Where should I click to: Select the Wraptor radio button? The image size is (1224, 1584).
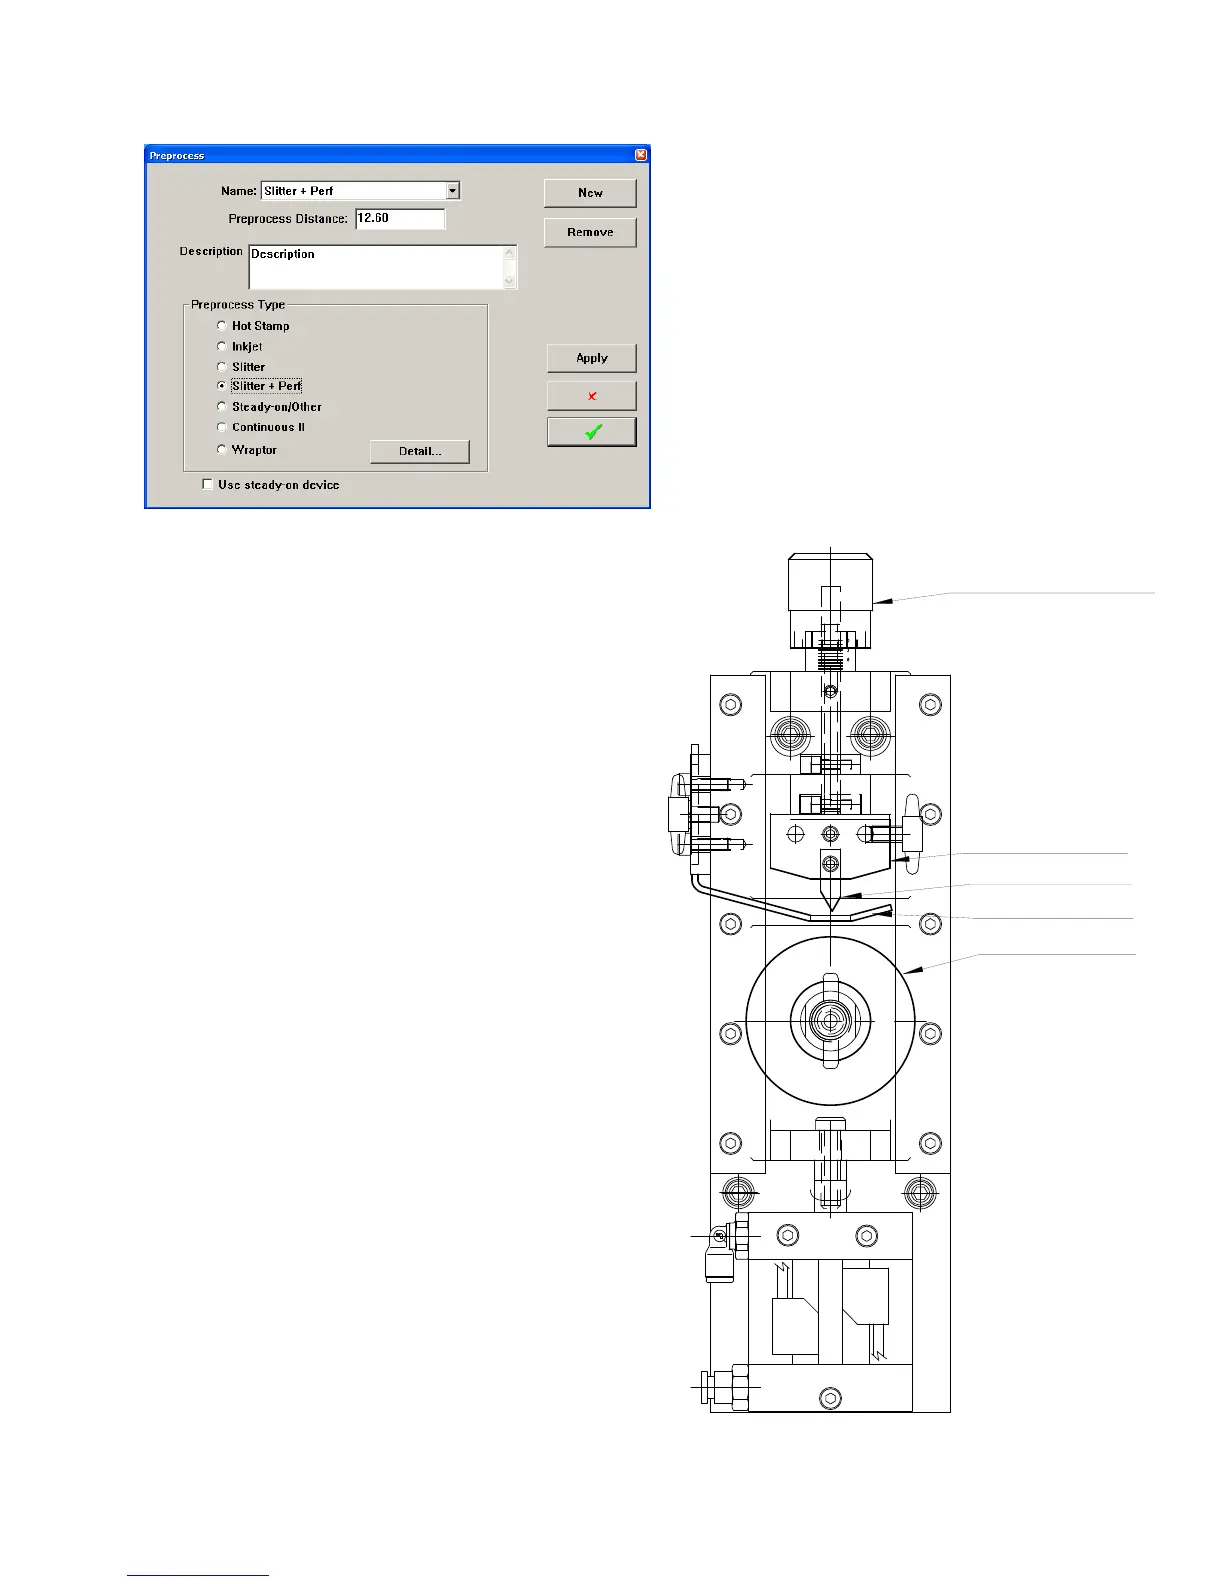(222, 450)
